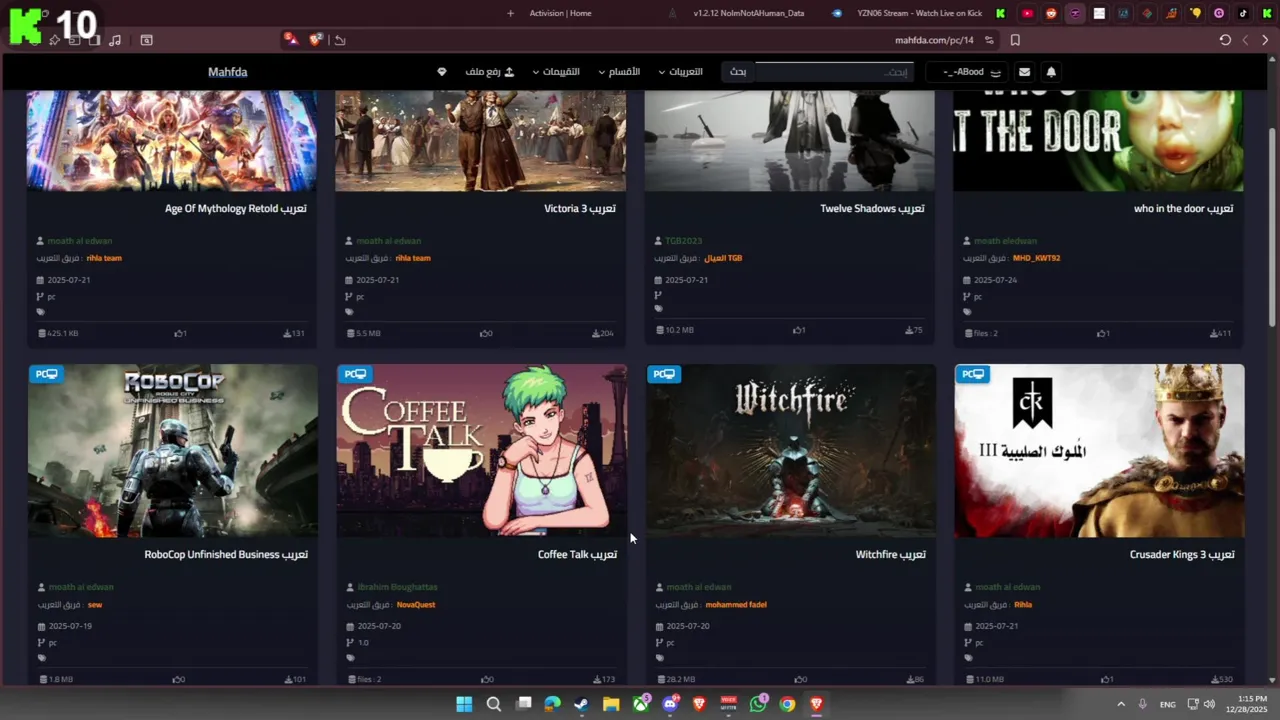Click the Witchfire cover thumbnail

point(790,451)
